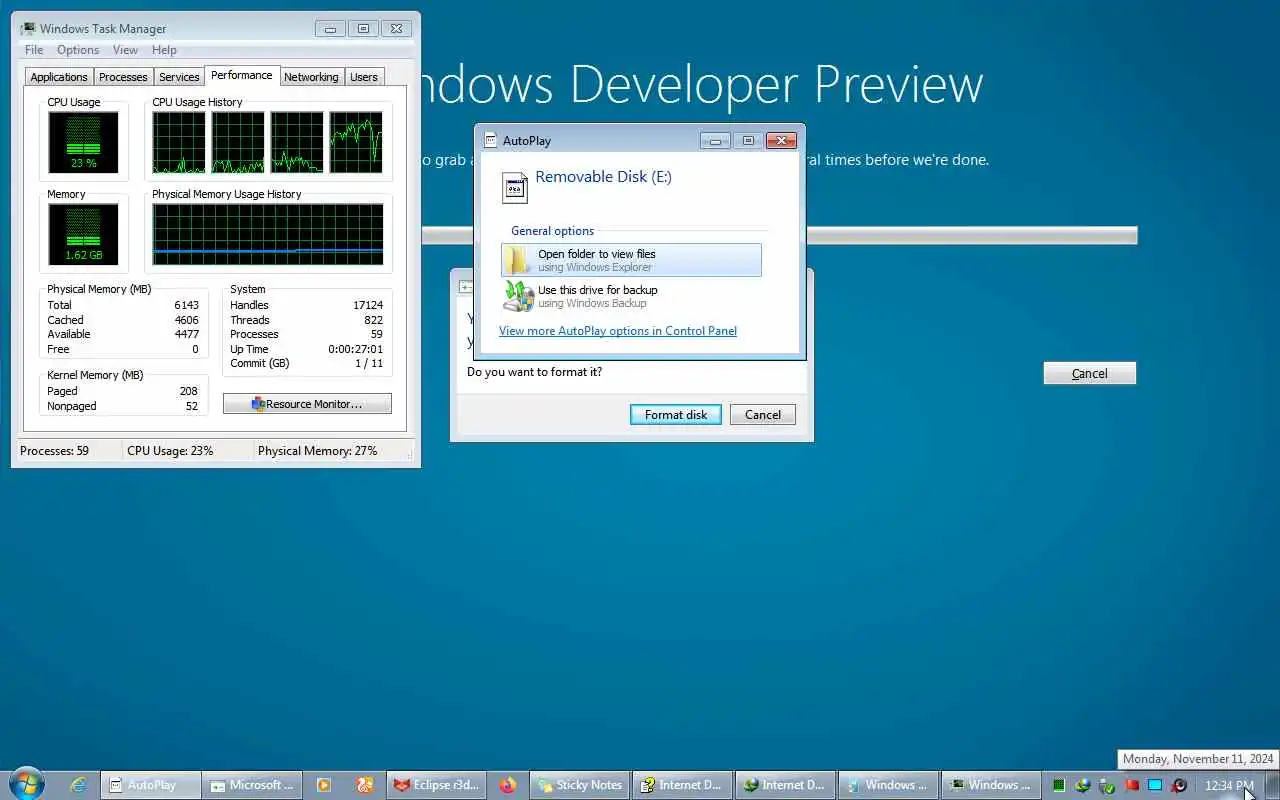
Task: Click the blue monitor tray icon
Action: click(1155, 786)
